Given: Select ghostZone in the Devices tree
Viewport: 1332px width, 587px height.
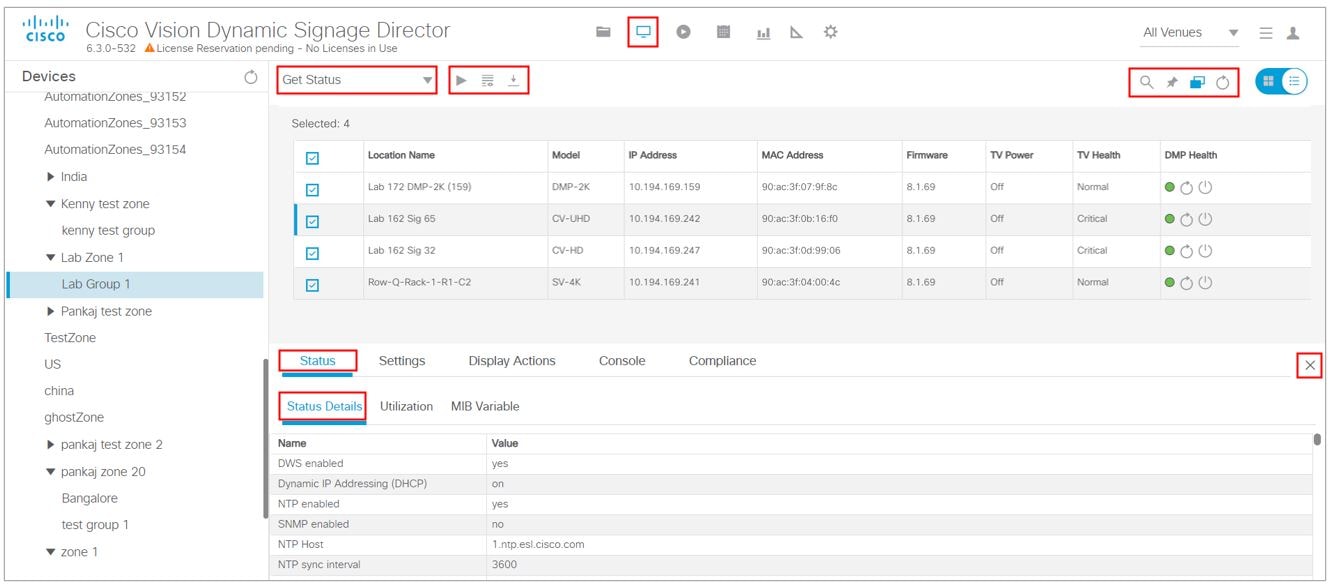Looking at the screenshot, I should click(74, 418).
